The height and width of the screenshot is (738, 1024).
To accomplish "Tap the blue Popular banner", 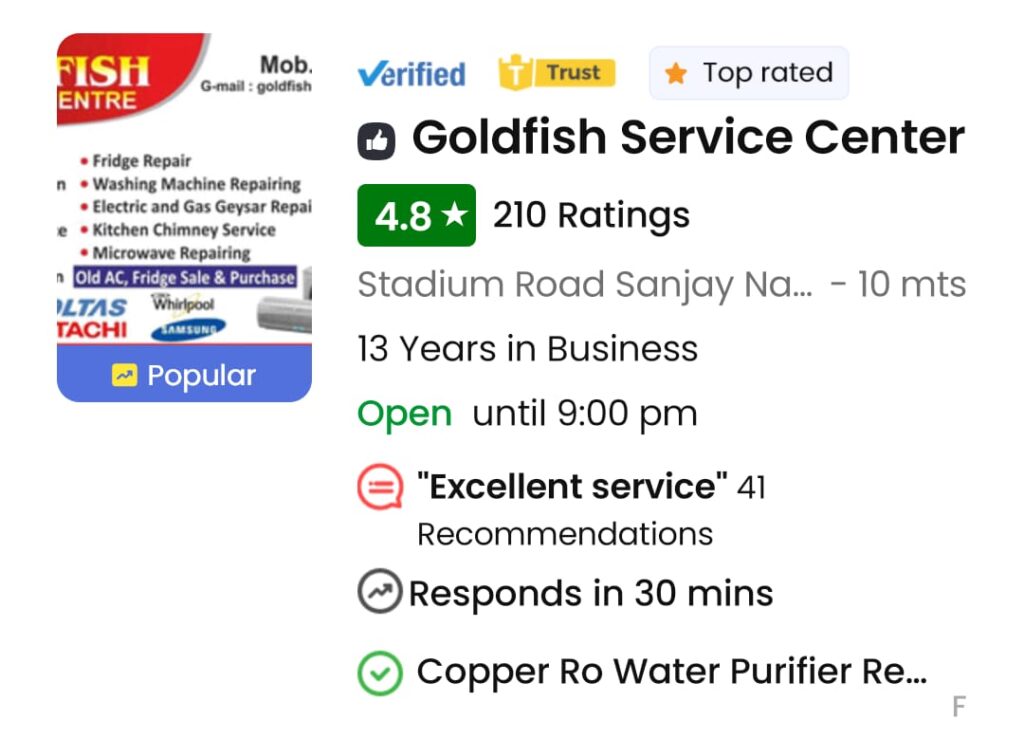I will click(184, 376).
